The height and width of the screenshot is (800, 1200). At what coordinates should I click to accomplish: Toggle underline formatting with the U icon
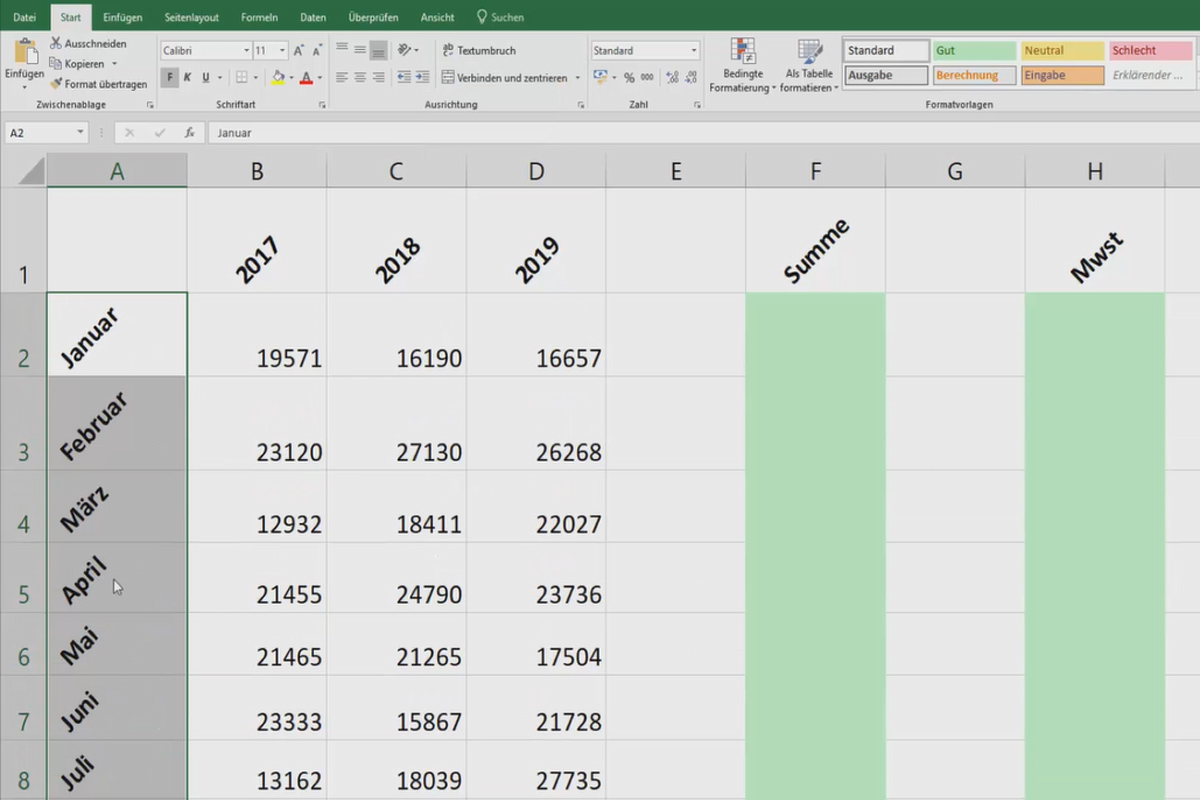206,76
